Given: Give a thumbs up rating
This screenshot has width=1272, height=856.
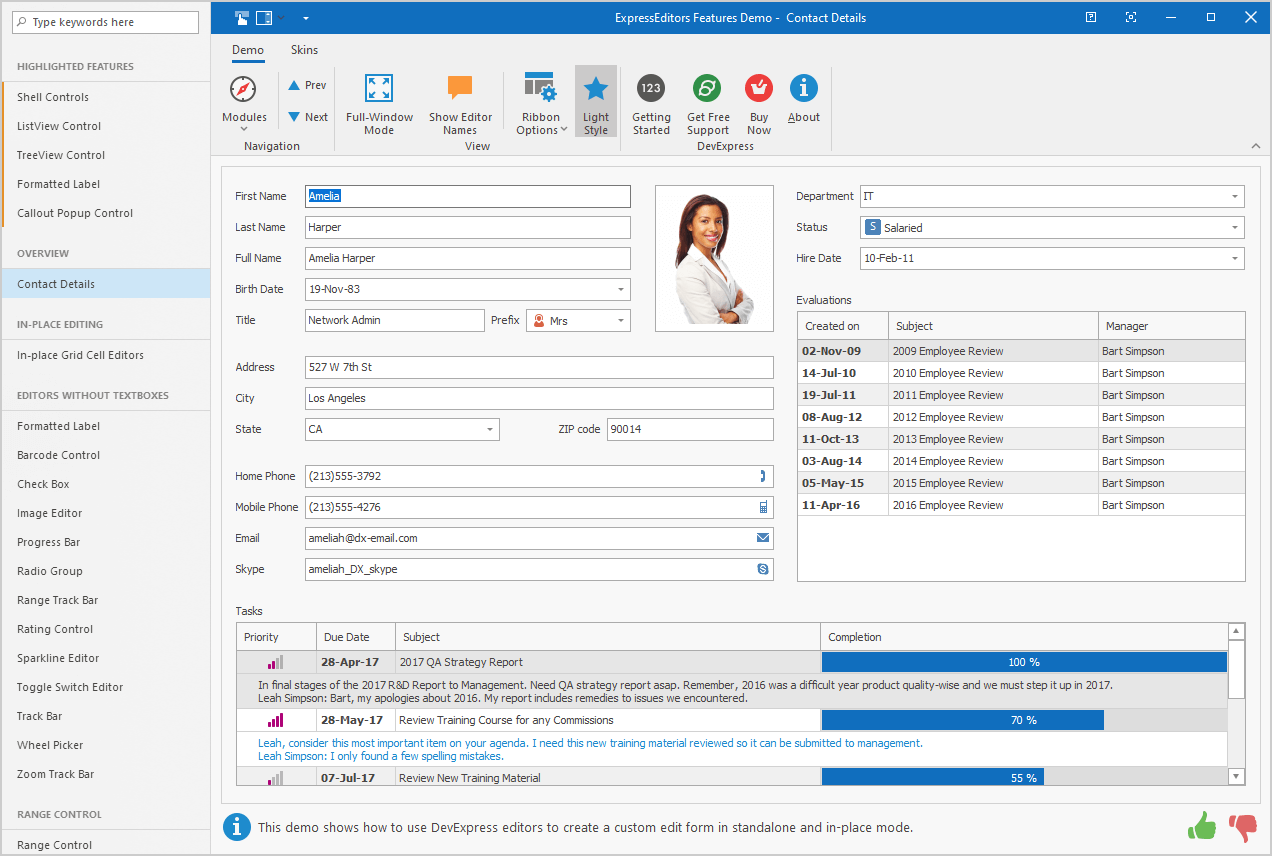Looking at the screenshot, I should coord(1201,825).
